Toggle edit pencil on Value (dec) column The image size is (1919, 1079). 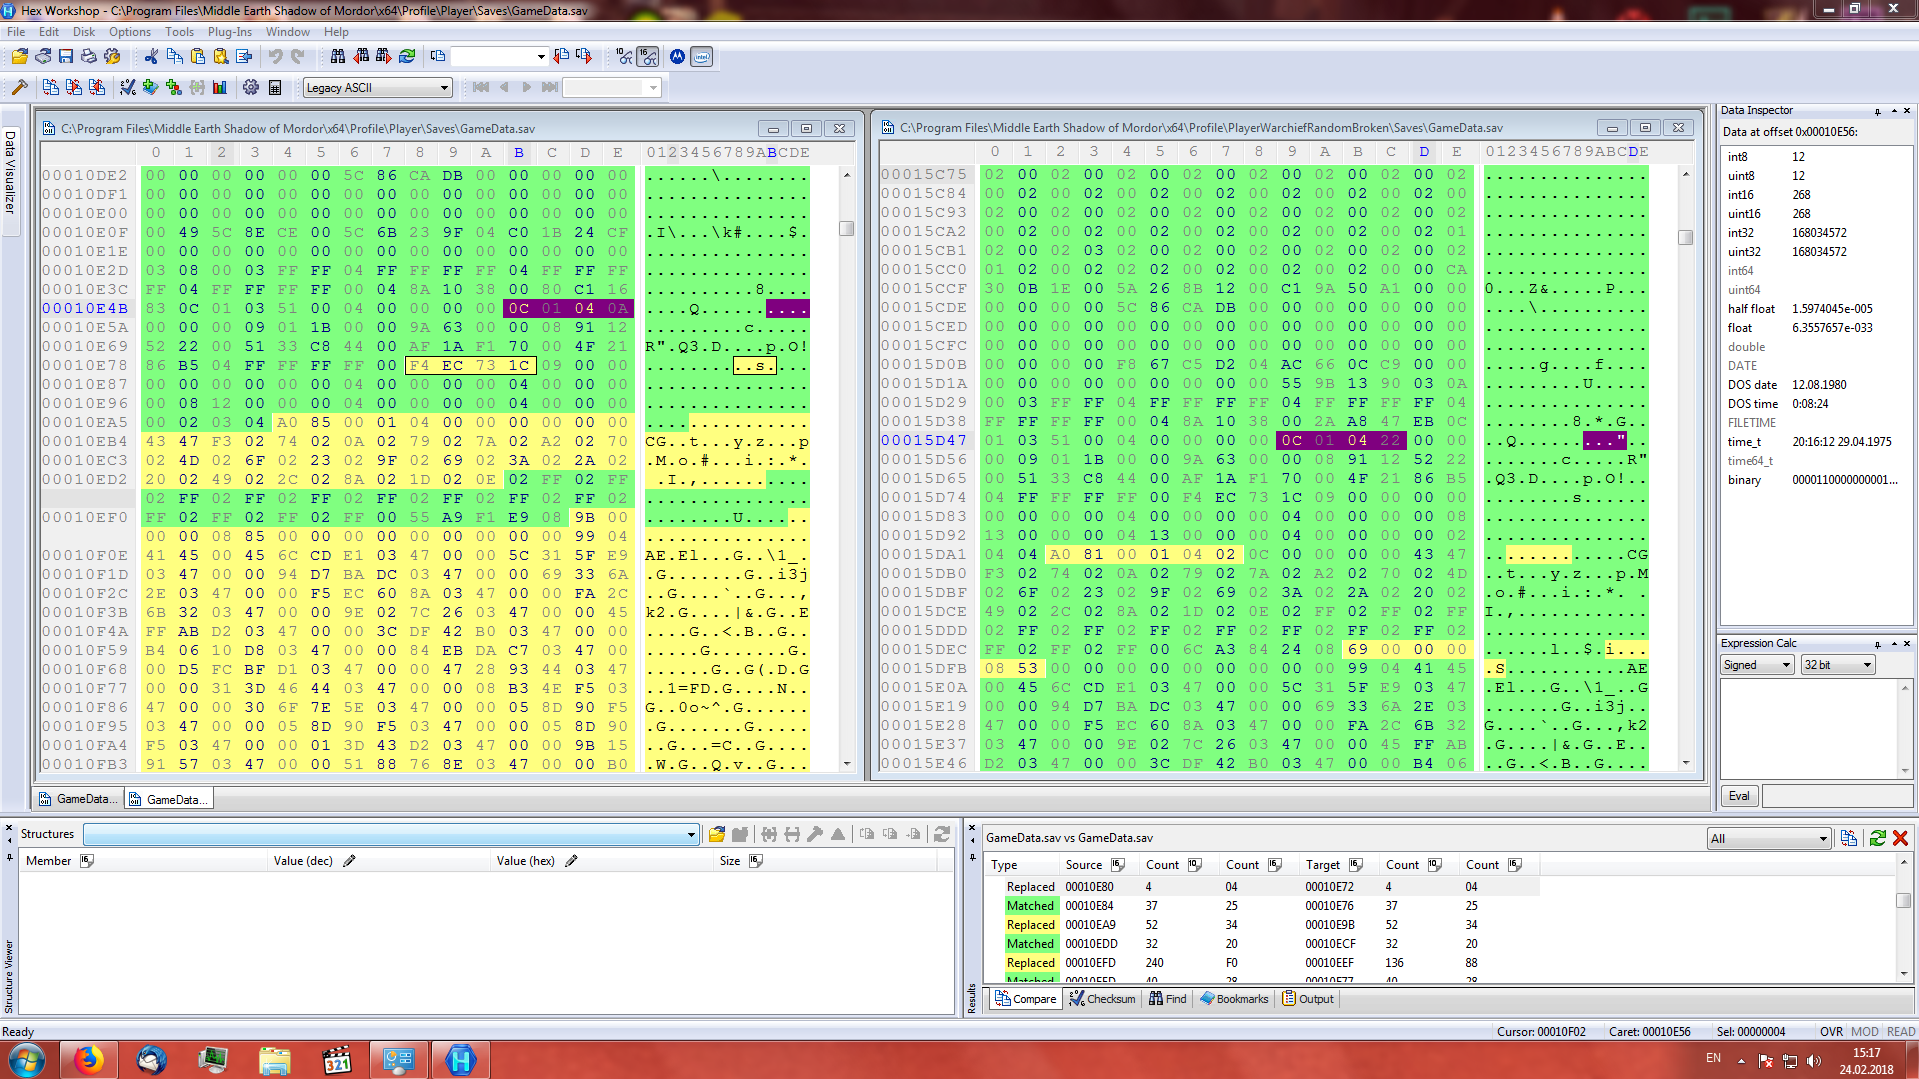click(349, 861)
